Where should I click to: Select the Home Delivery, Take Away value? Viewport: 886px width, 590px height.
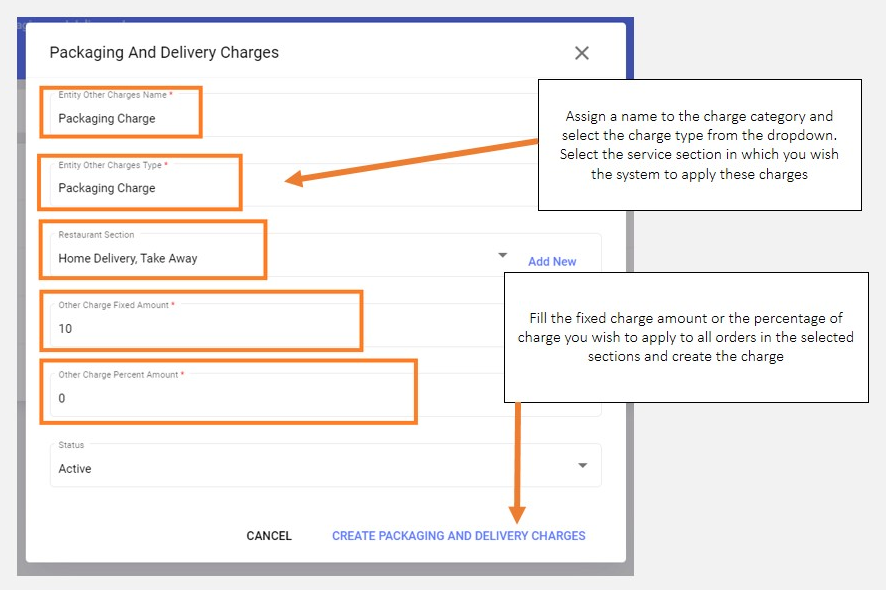point(128,258)
